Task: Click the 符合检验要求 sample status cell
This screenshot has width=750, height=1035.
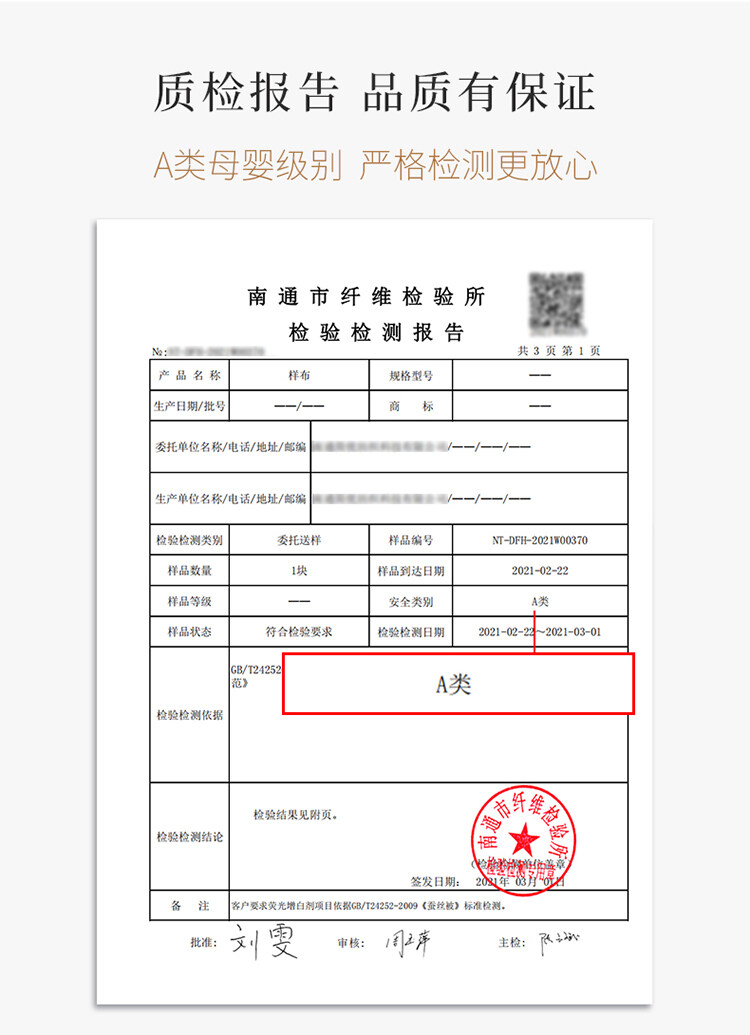Action: coord(298,632)
